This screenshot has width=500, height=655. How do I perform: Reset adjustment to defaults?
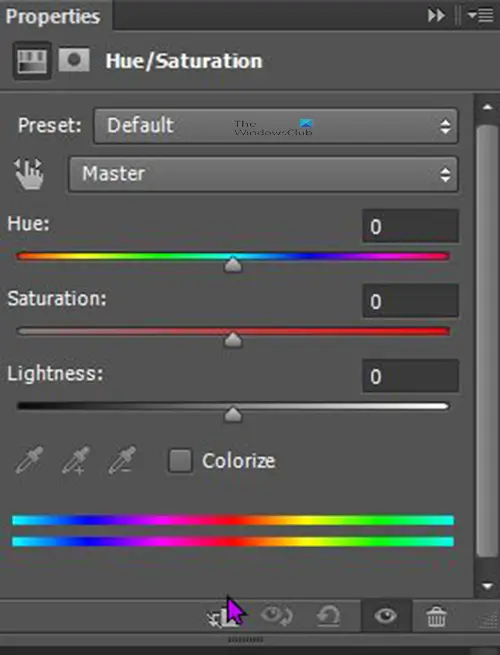pyautogui.click(x=328, y=616)
